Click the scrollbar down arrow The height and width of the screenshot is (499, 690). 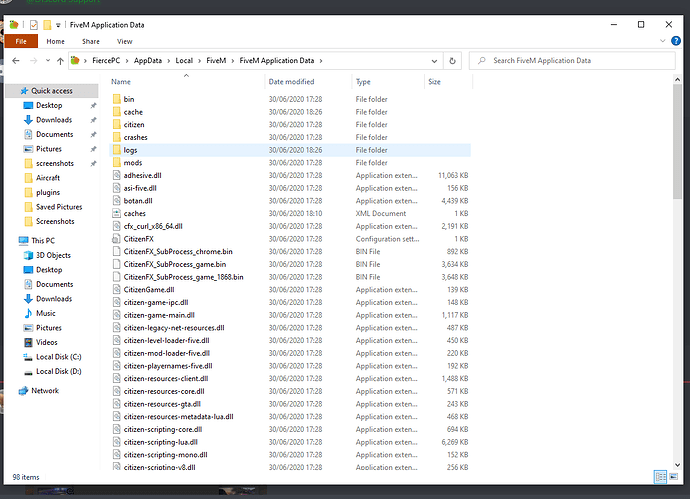pos(677,465)
